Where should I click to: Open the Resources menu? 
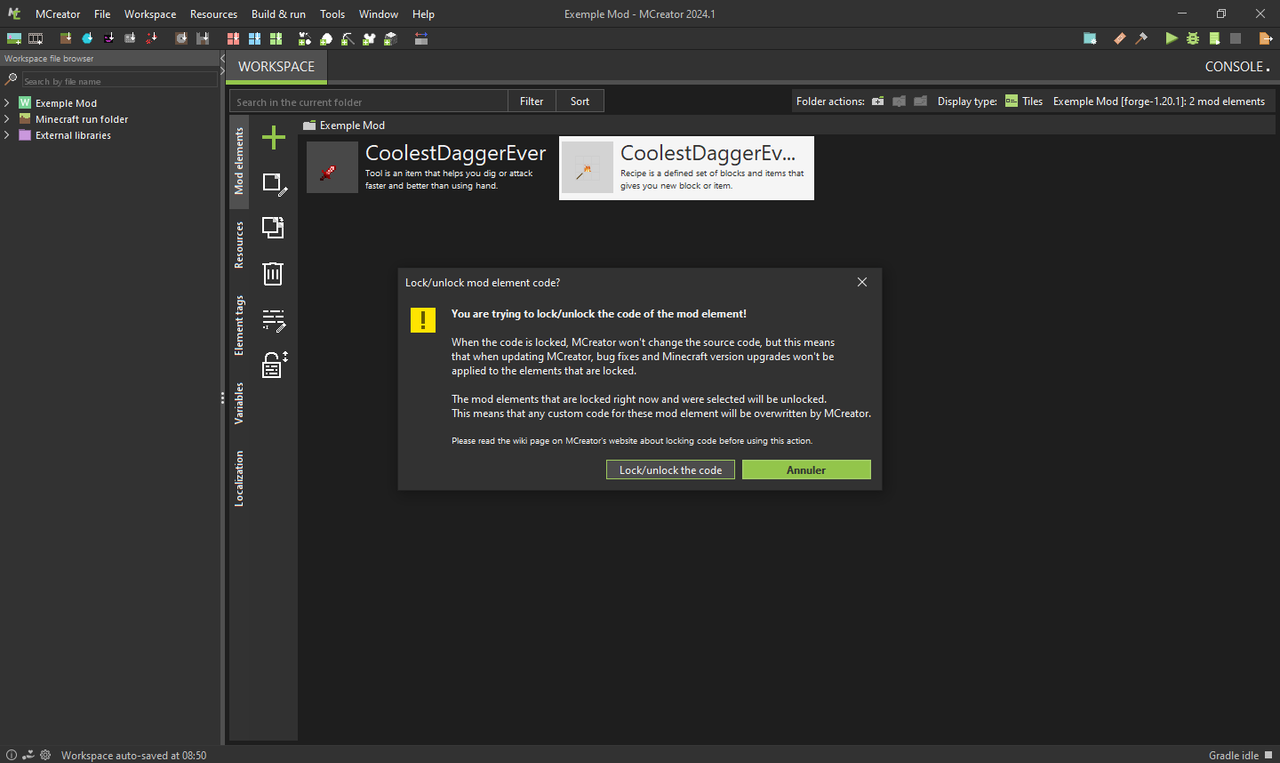[x=214, y=14]
